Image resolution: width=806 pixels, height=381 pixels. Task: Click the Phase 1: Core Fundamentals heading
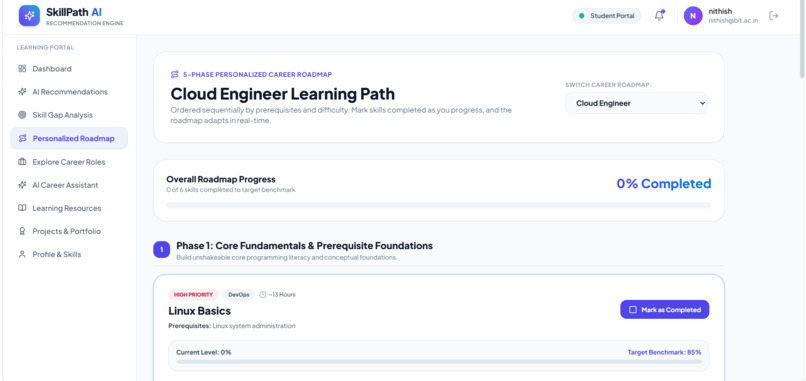[304, 246]
